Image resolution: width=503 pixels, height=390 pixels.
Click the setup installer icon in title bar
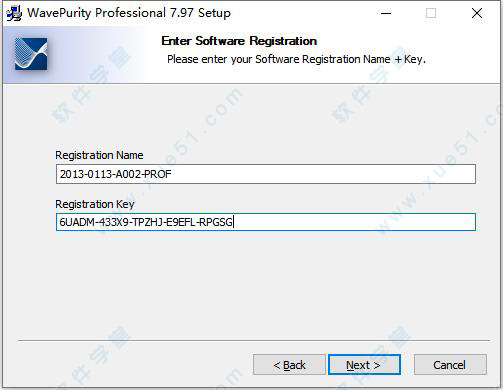[x=14, y=13]
